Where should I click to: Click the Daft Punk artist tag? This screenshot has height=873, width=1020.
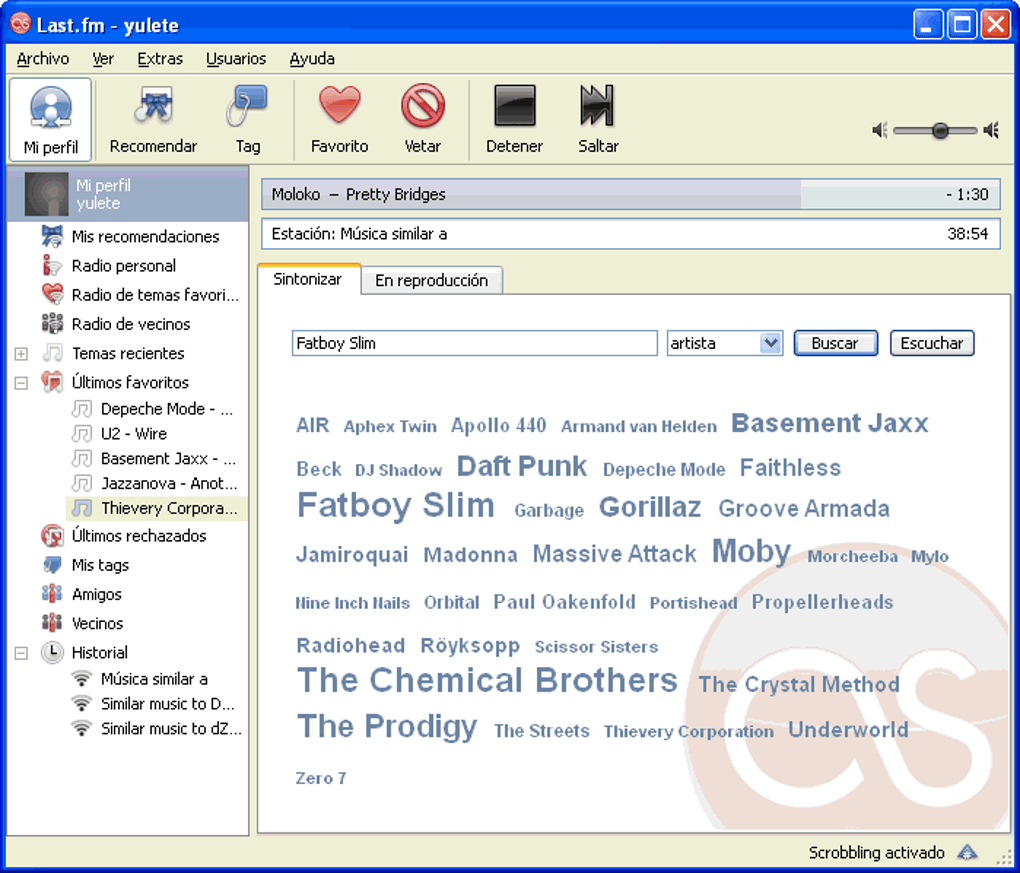[x=522, y=466]
